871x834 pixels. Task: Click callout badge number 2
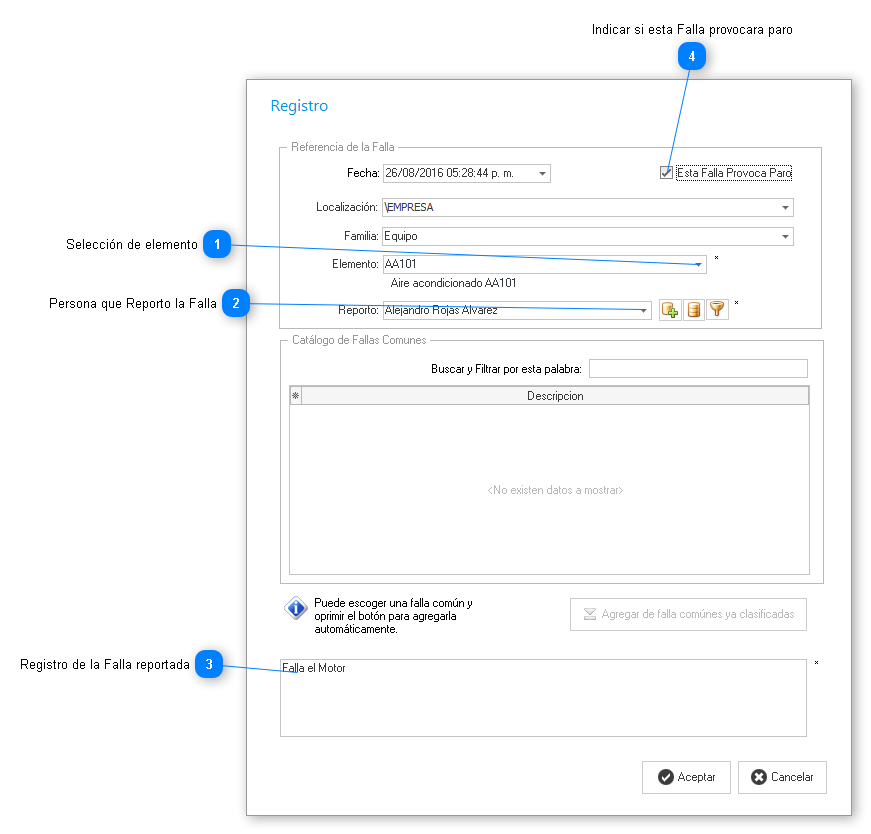pyautogui.click(x=235, y=303)
